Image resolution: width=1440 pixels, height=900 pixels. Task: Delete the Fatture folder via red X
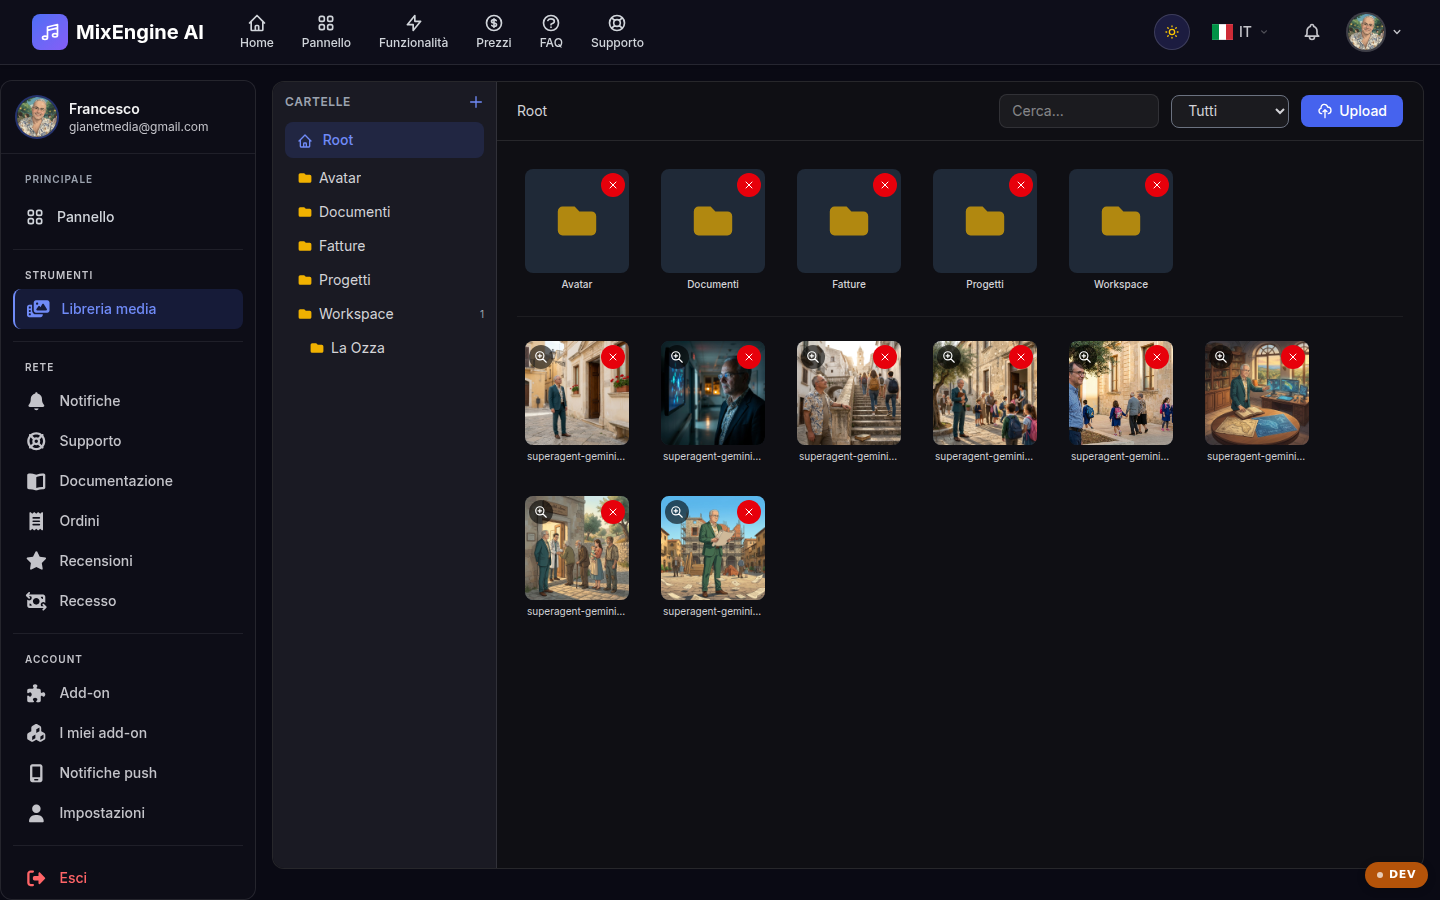point(885,185)
